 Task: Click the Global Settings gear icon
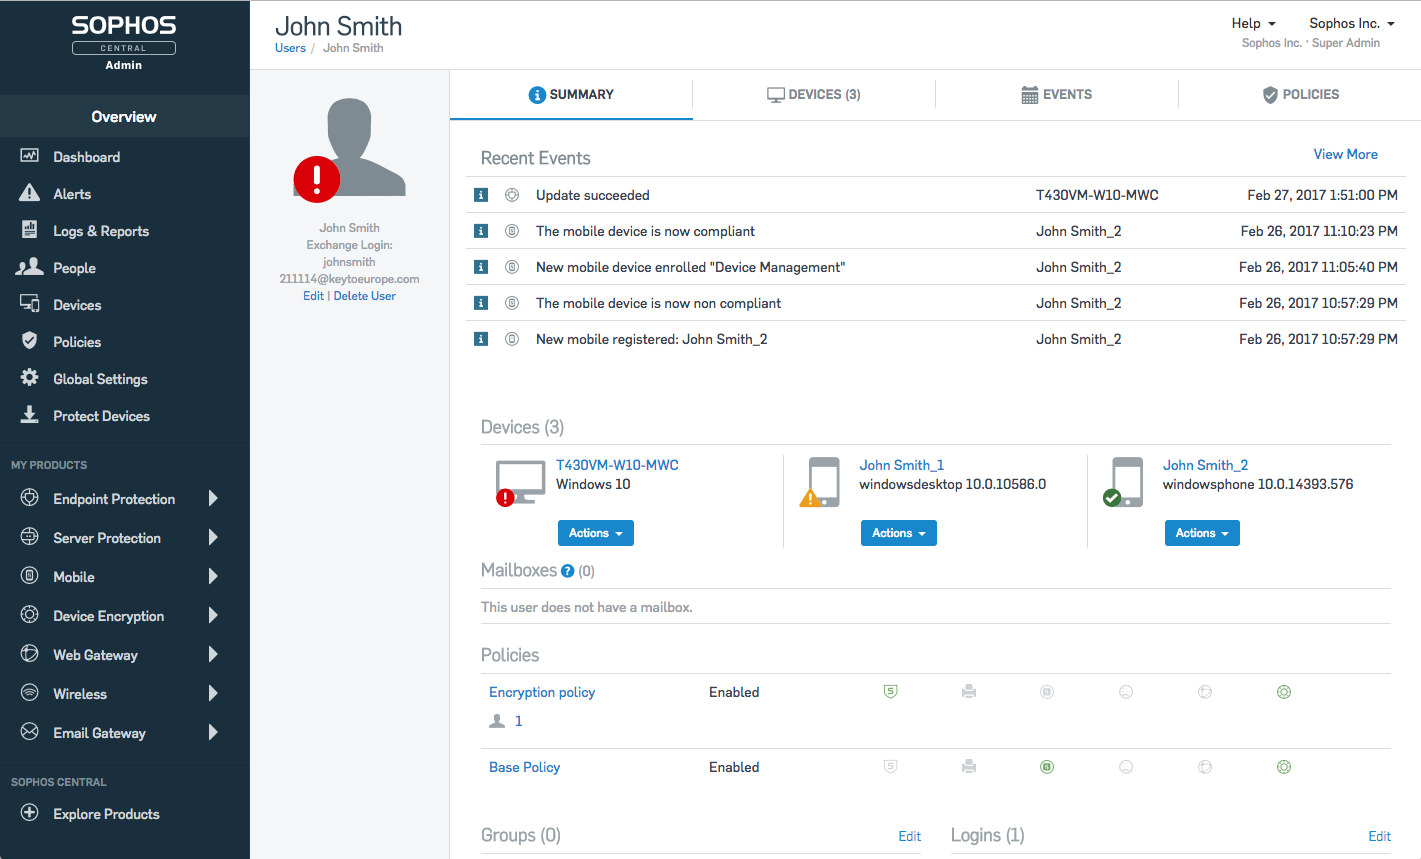tap(30, 378)
